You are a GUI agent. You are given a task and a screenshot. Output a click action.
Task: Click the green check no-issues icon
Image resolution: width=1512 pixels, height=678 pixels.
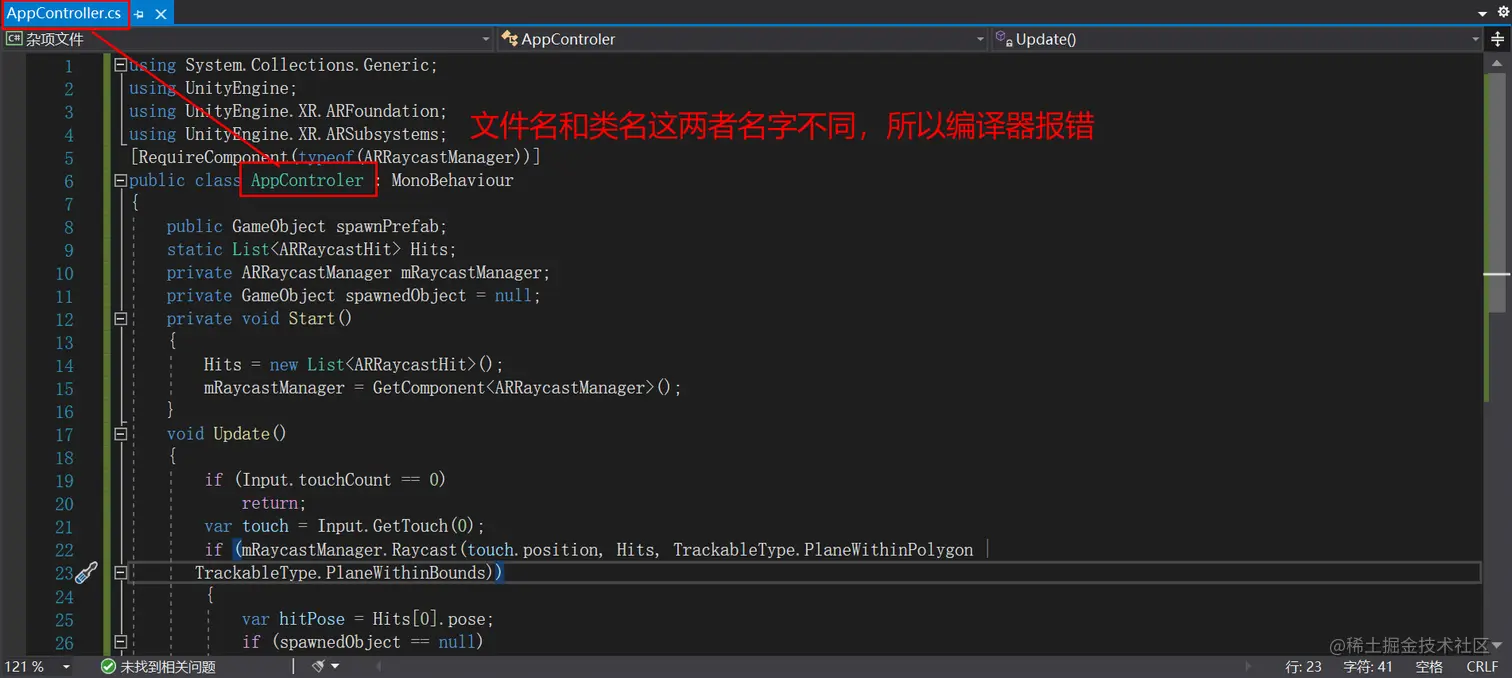point(108,666)
